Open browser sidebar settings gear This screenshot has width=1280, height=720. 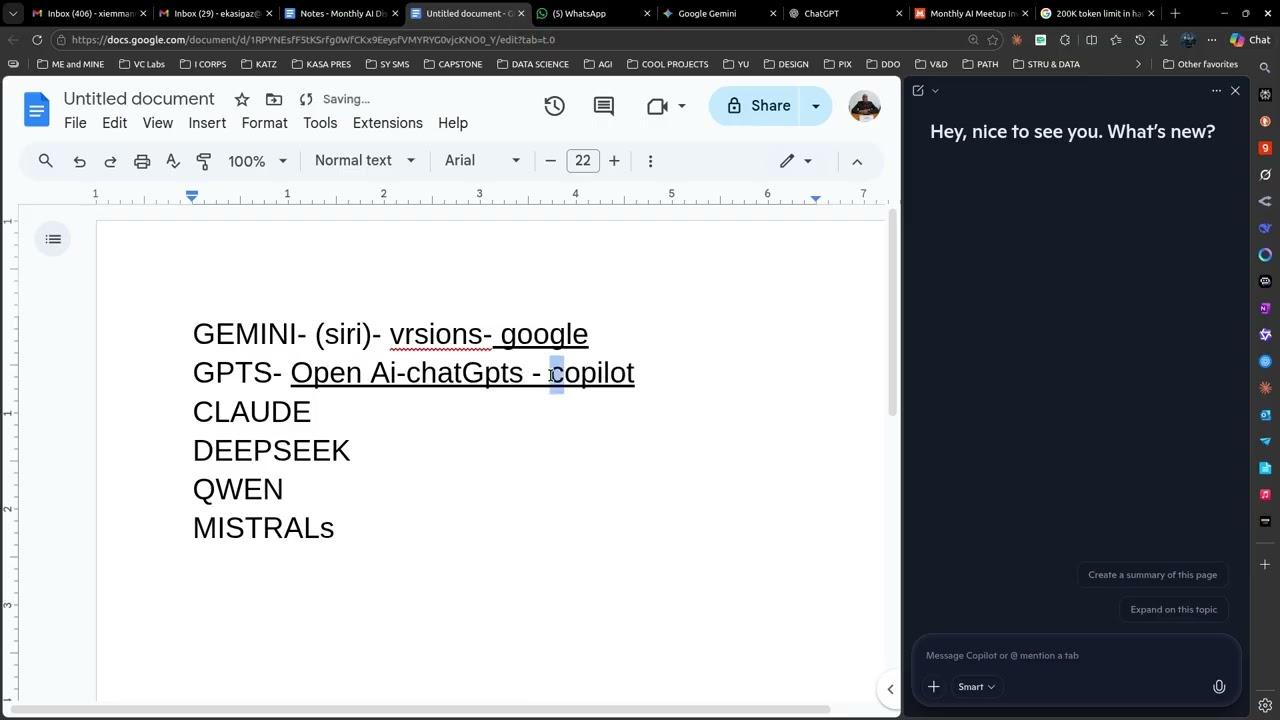coord(1265,705)
